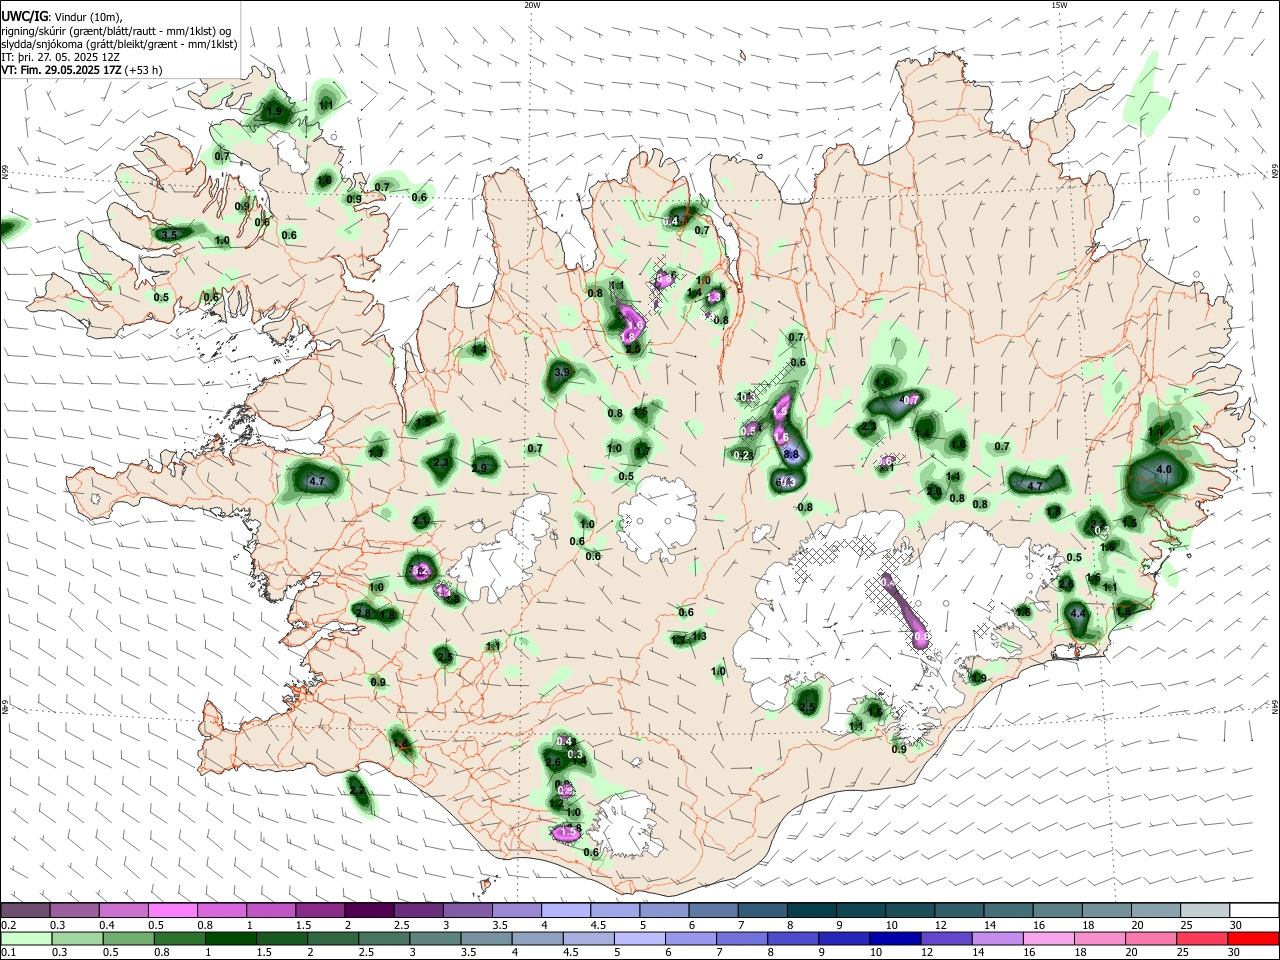Click the '20W' longitude label
Viewport: 1280px width, 960px height.
(x=532, y=5)
